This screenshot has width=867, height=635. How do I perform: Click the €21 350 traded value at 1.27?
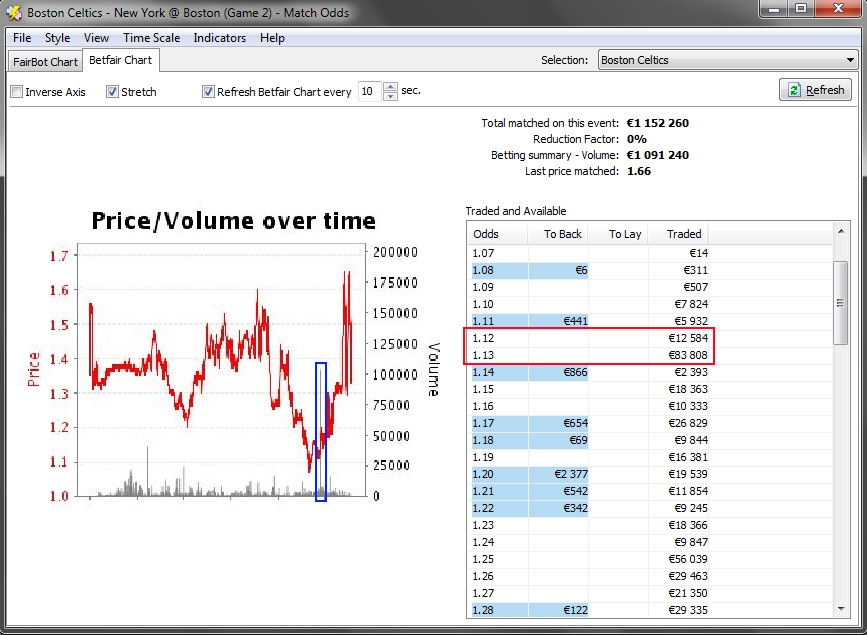point(688,593)
